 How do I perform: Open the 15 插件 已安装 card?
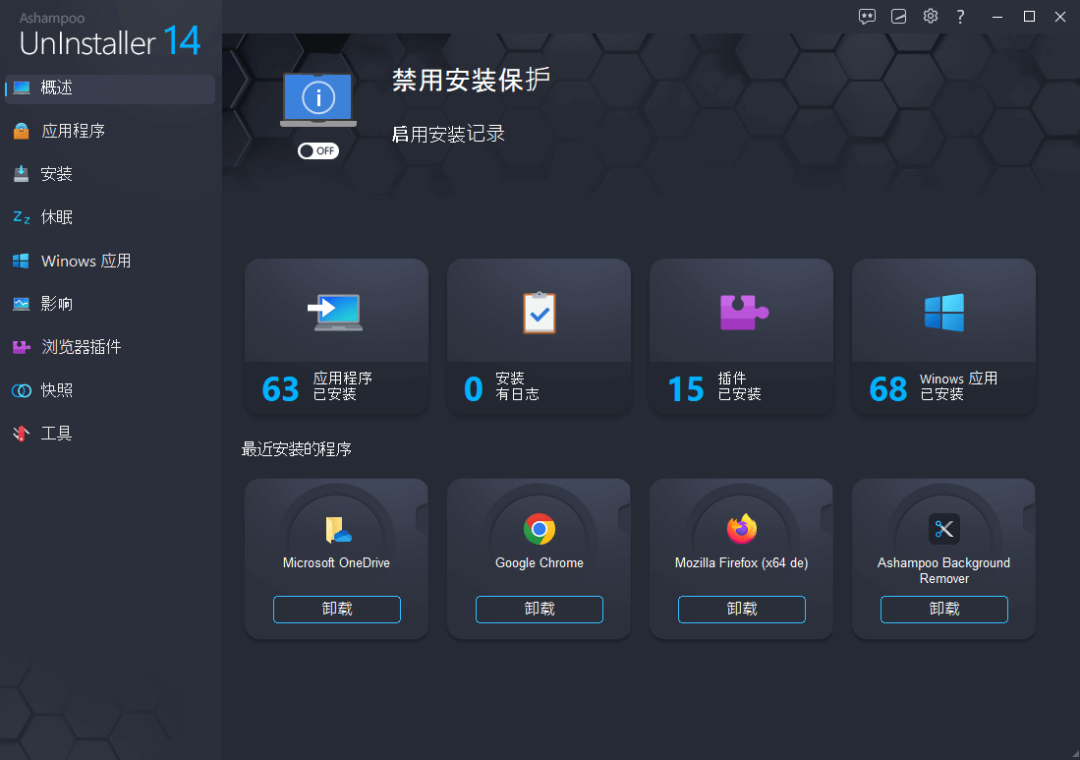coord(742,337)
